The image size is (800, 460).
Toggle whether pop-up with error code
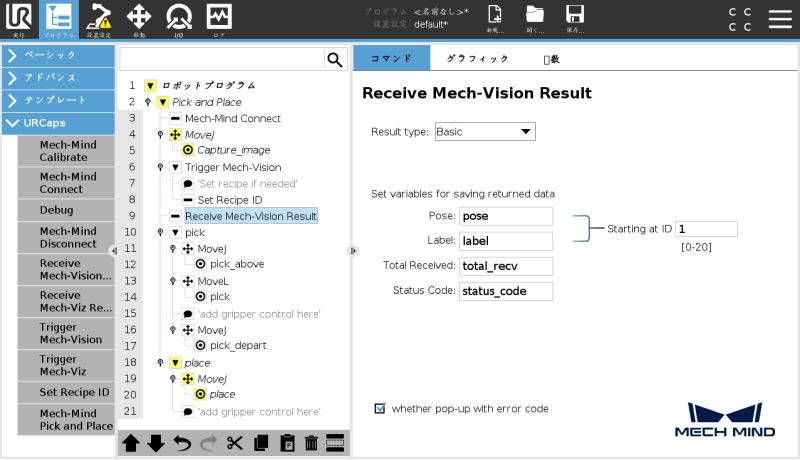(380, 408)
